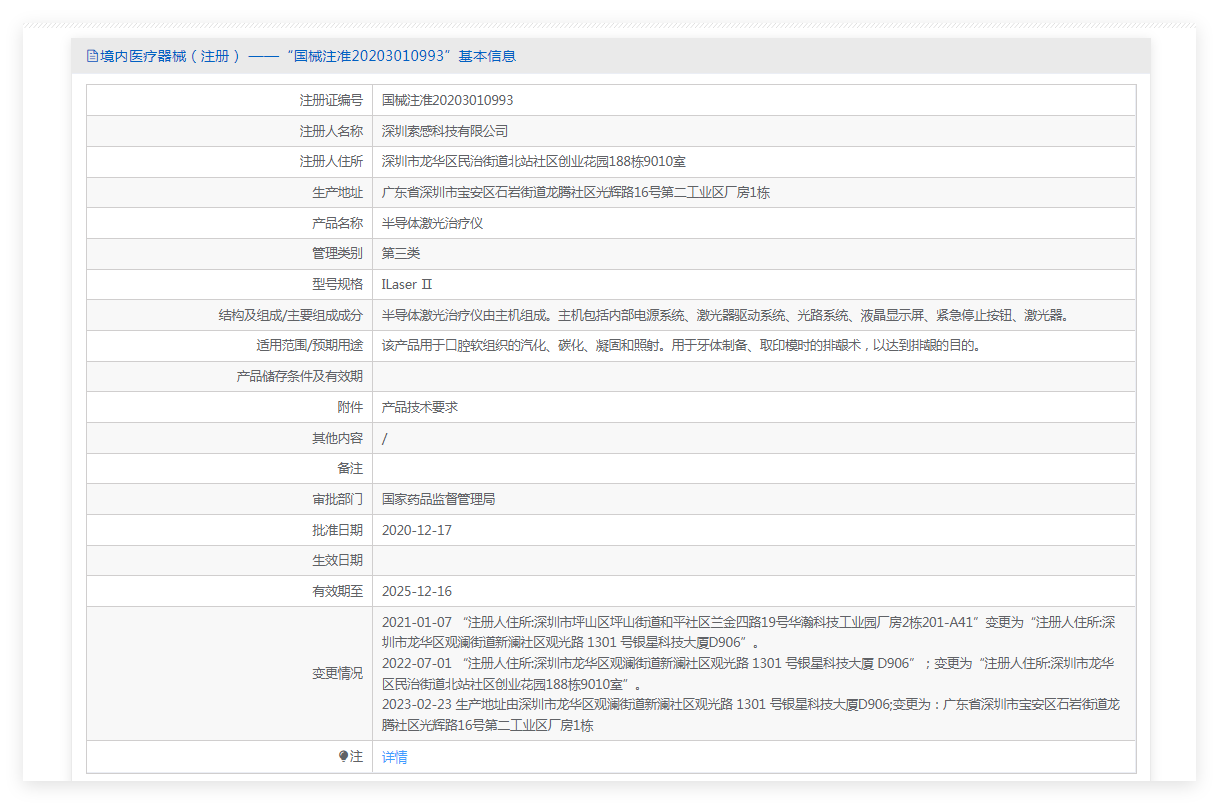Image resolution: width=1219 pixels, height=804 pixels.
Task: Click registration number 国械注准20203010993 in table
Action: pyautogui.click(x=447, y=100)
